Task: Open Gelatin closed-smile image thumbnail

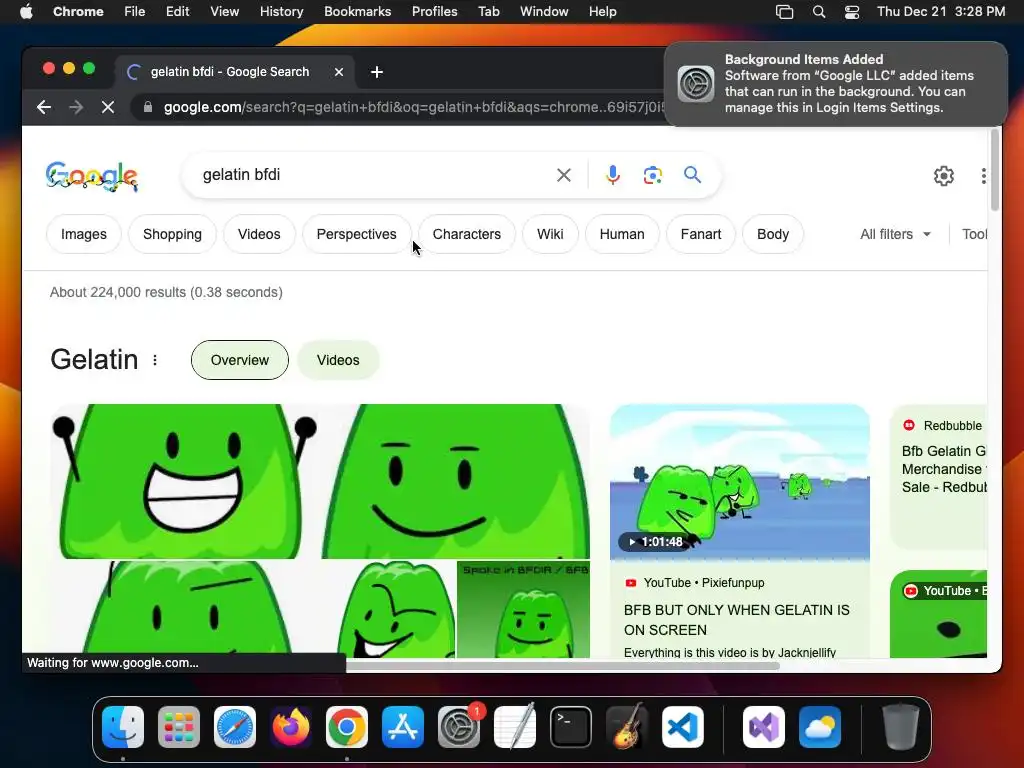Action: click(456, 481)
